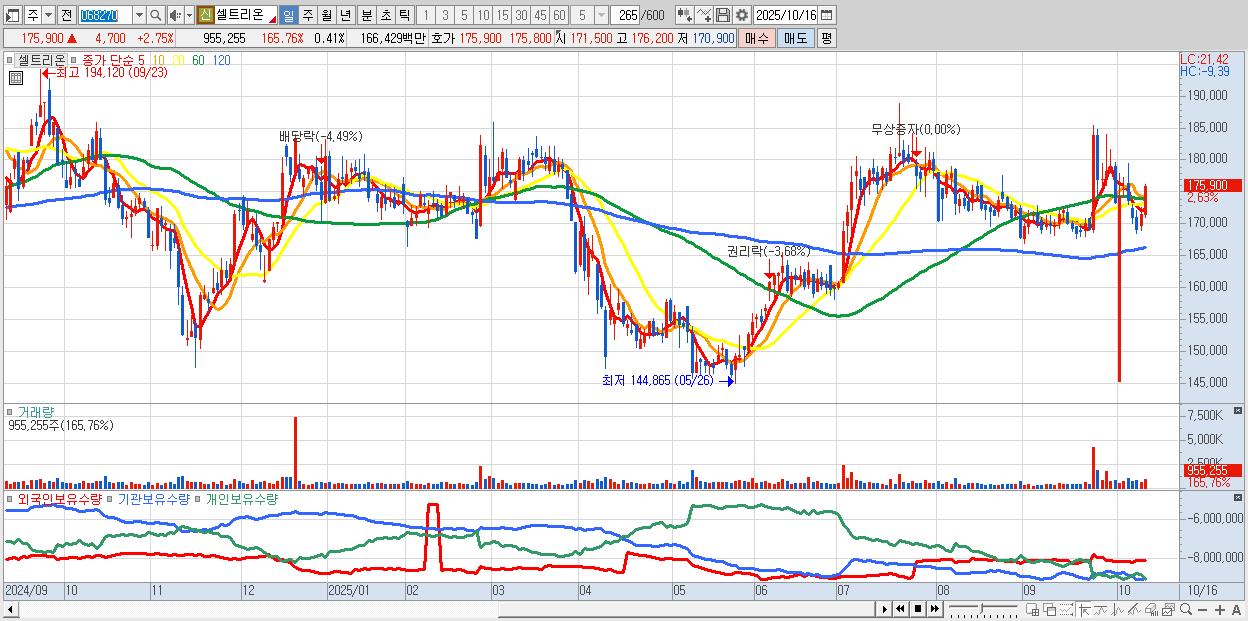Click the 신 badge before the stock name
The height and width of the screenshot is (621, 1248).
tap(205, 15)
